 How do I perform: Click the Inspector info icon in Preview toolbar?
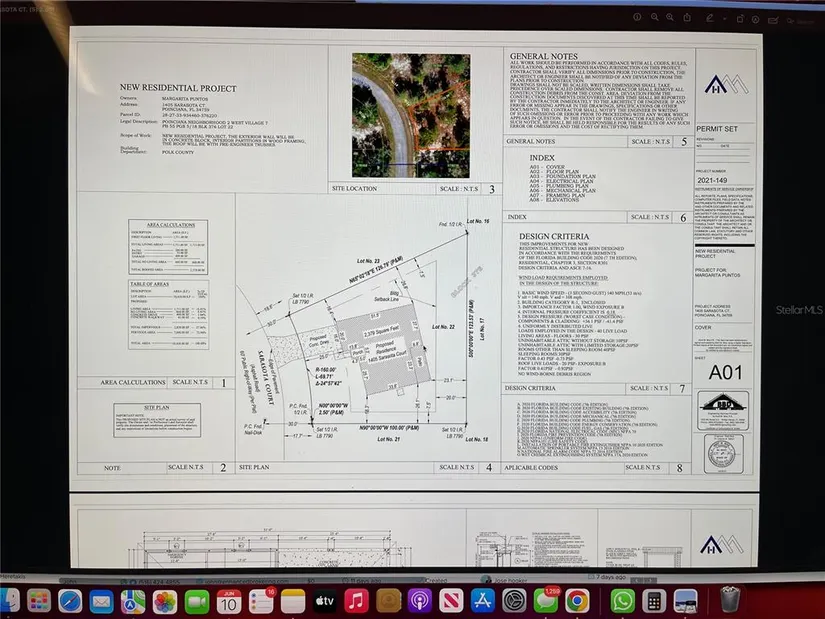[637, 17]
